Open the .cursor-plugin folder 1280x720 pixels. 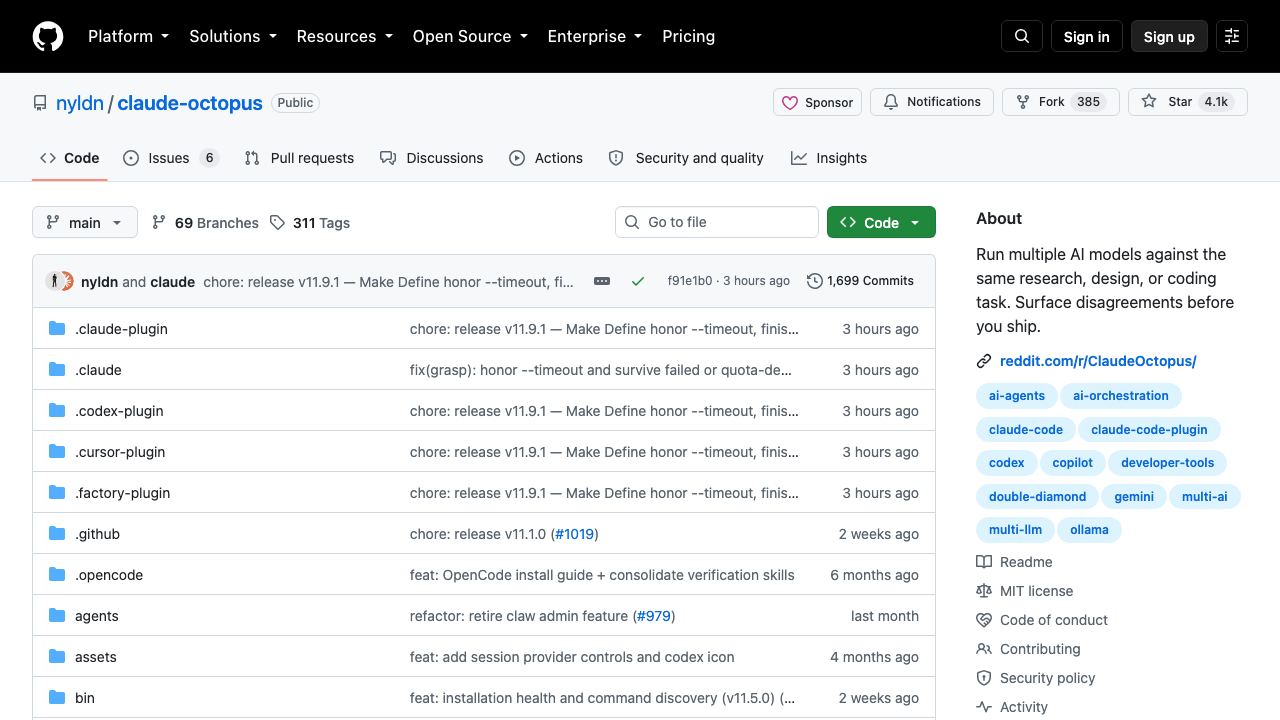coord(120,452)
